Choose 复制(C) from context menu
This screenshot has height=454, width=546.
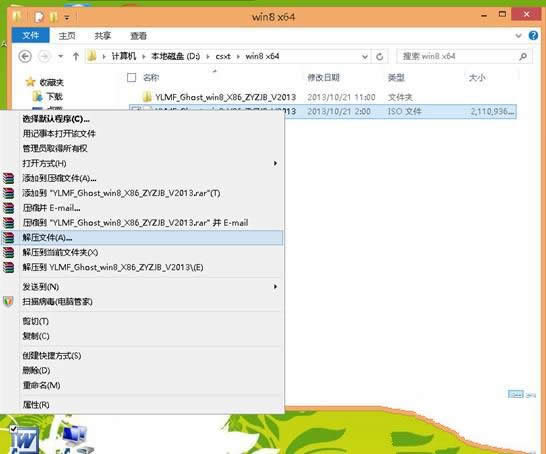coord(36,336)
